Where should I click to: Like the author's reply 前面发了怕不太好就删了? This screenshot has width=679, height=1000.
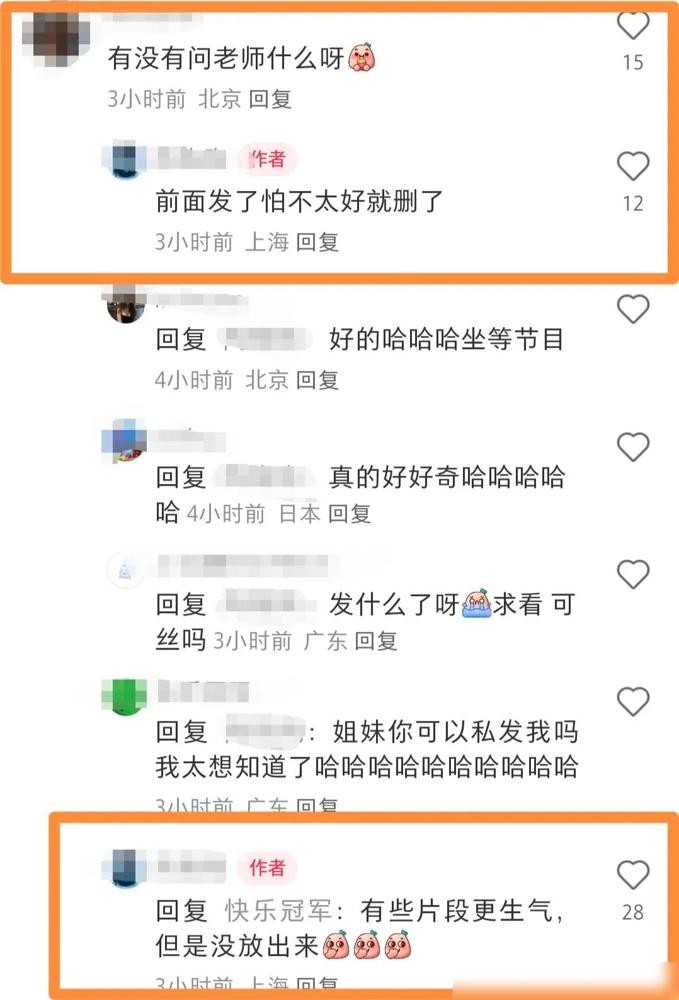(633, 166)
